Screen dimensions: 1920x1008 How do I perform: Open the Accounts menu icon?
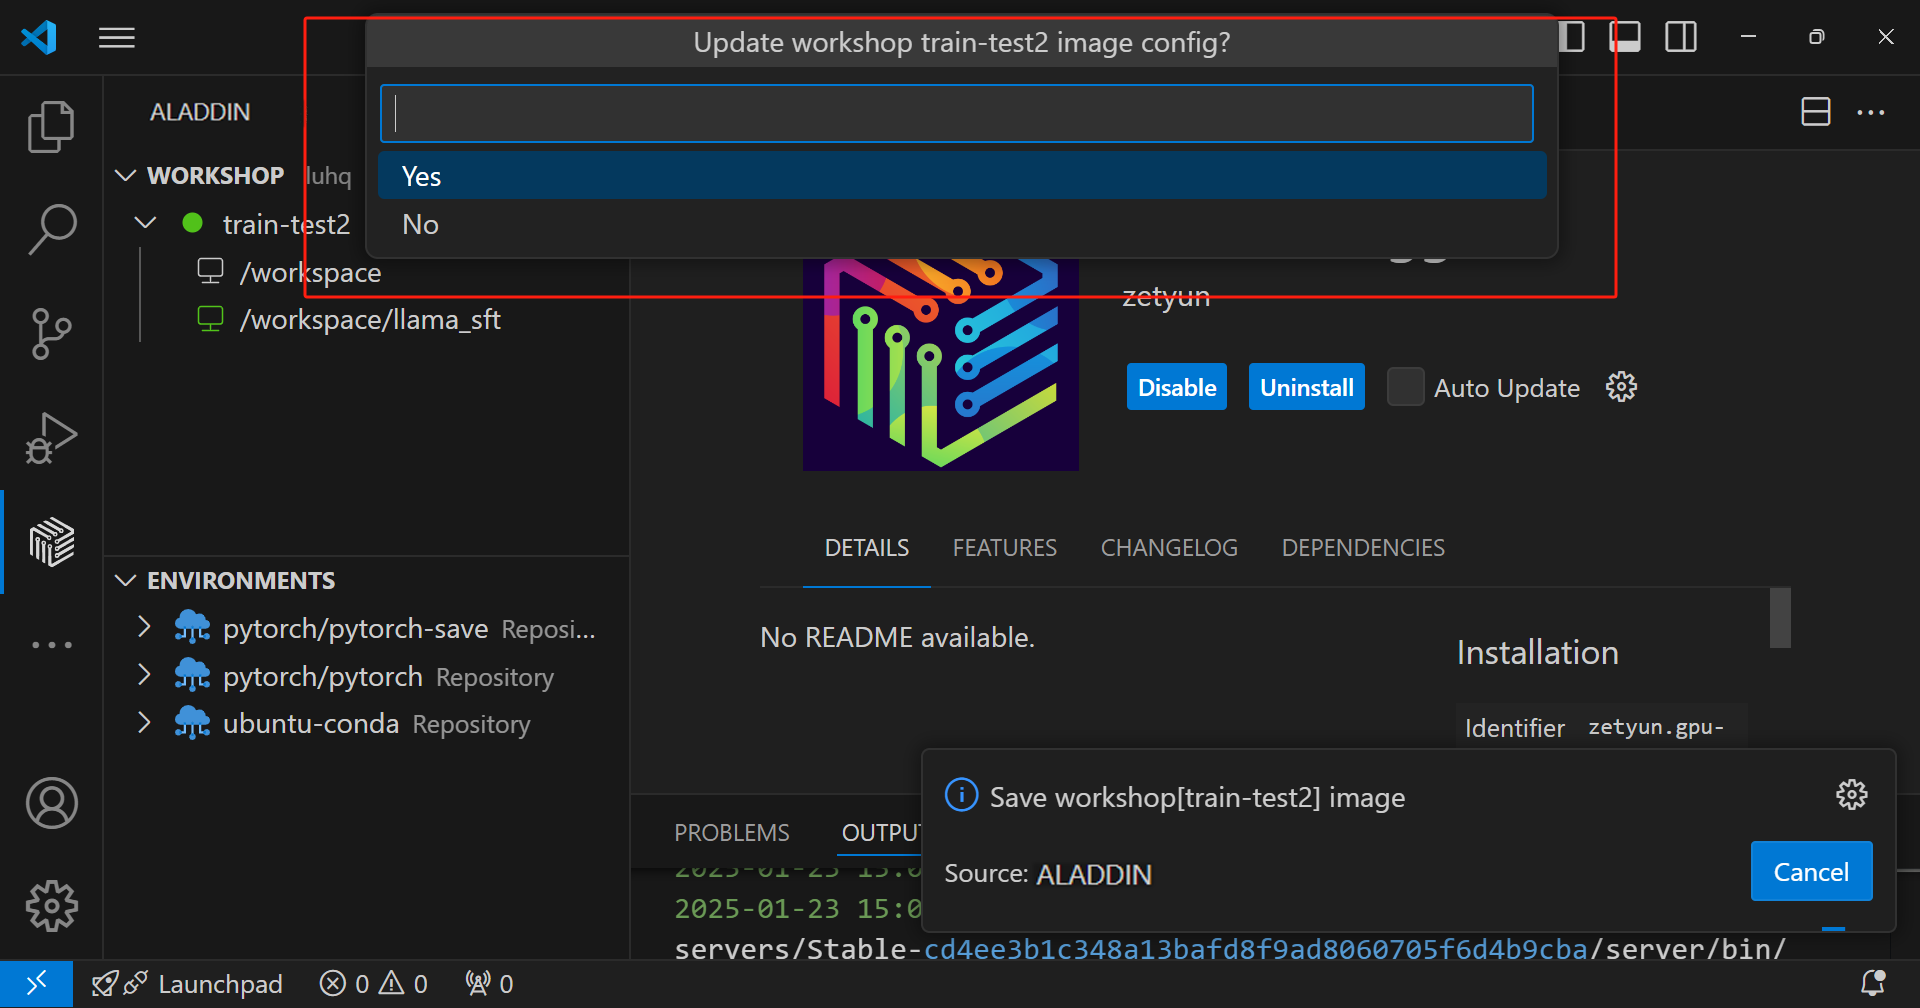(51, 803)
